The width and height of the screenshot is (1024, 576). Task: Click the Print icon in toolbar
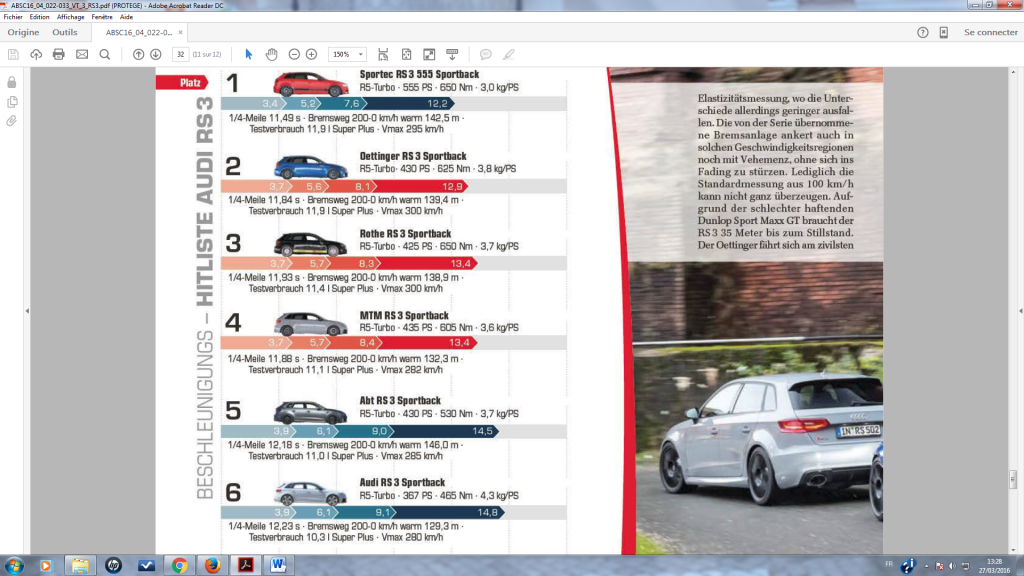tap(59, 54)
